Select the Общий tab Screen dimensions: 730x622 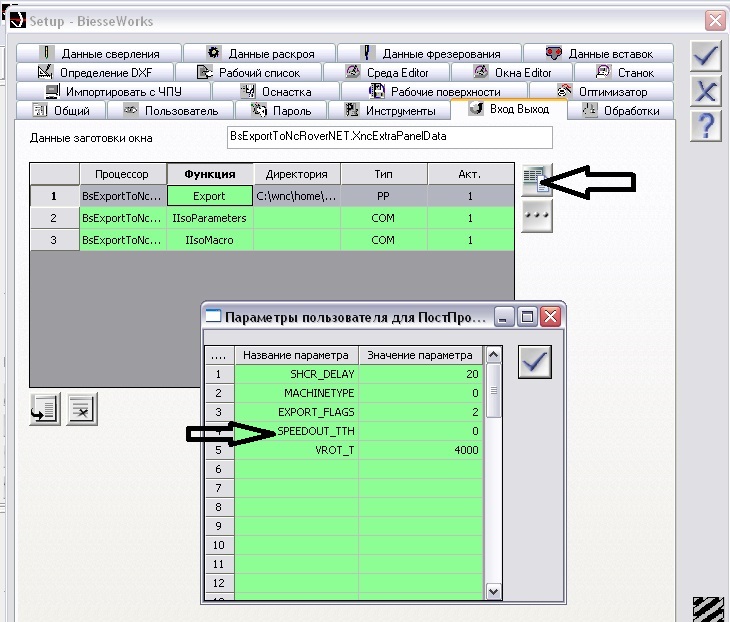(61, 111)
